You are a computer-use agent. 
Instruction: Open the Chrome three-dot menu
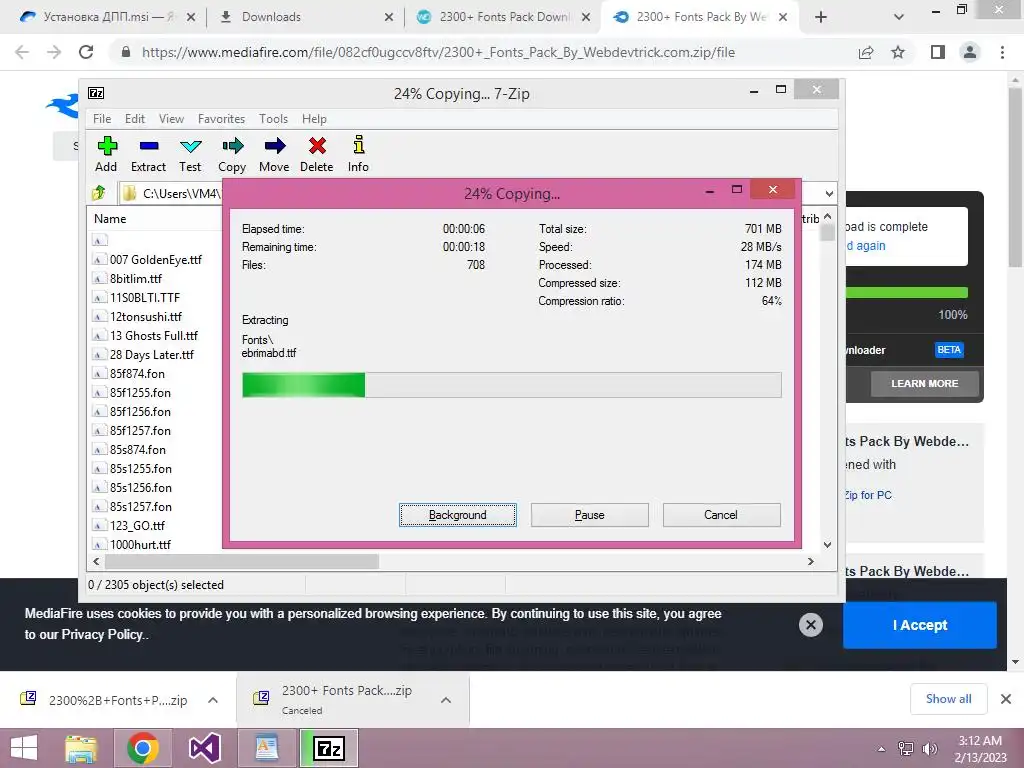[1002, 52]
